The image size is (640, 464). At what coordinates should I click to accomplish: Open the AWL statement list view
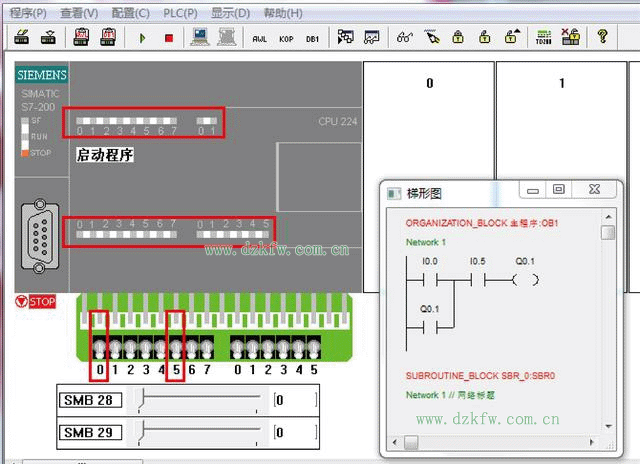click(x=260, y=38)
